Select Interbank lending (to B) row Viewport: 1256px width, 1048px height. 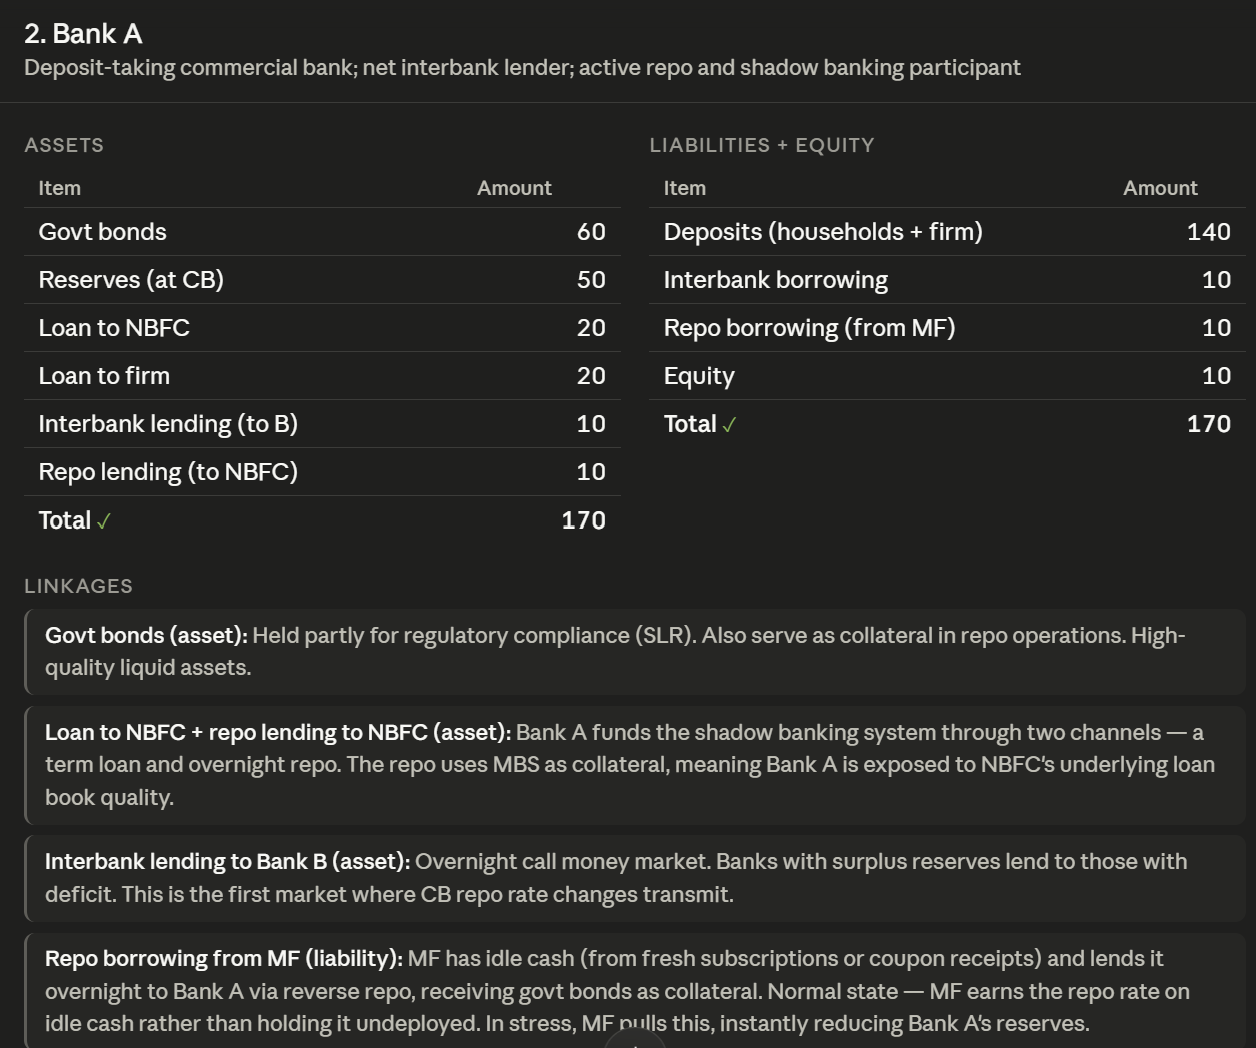[322, 424]
